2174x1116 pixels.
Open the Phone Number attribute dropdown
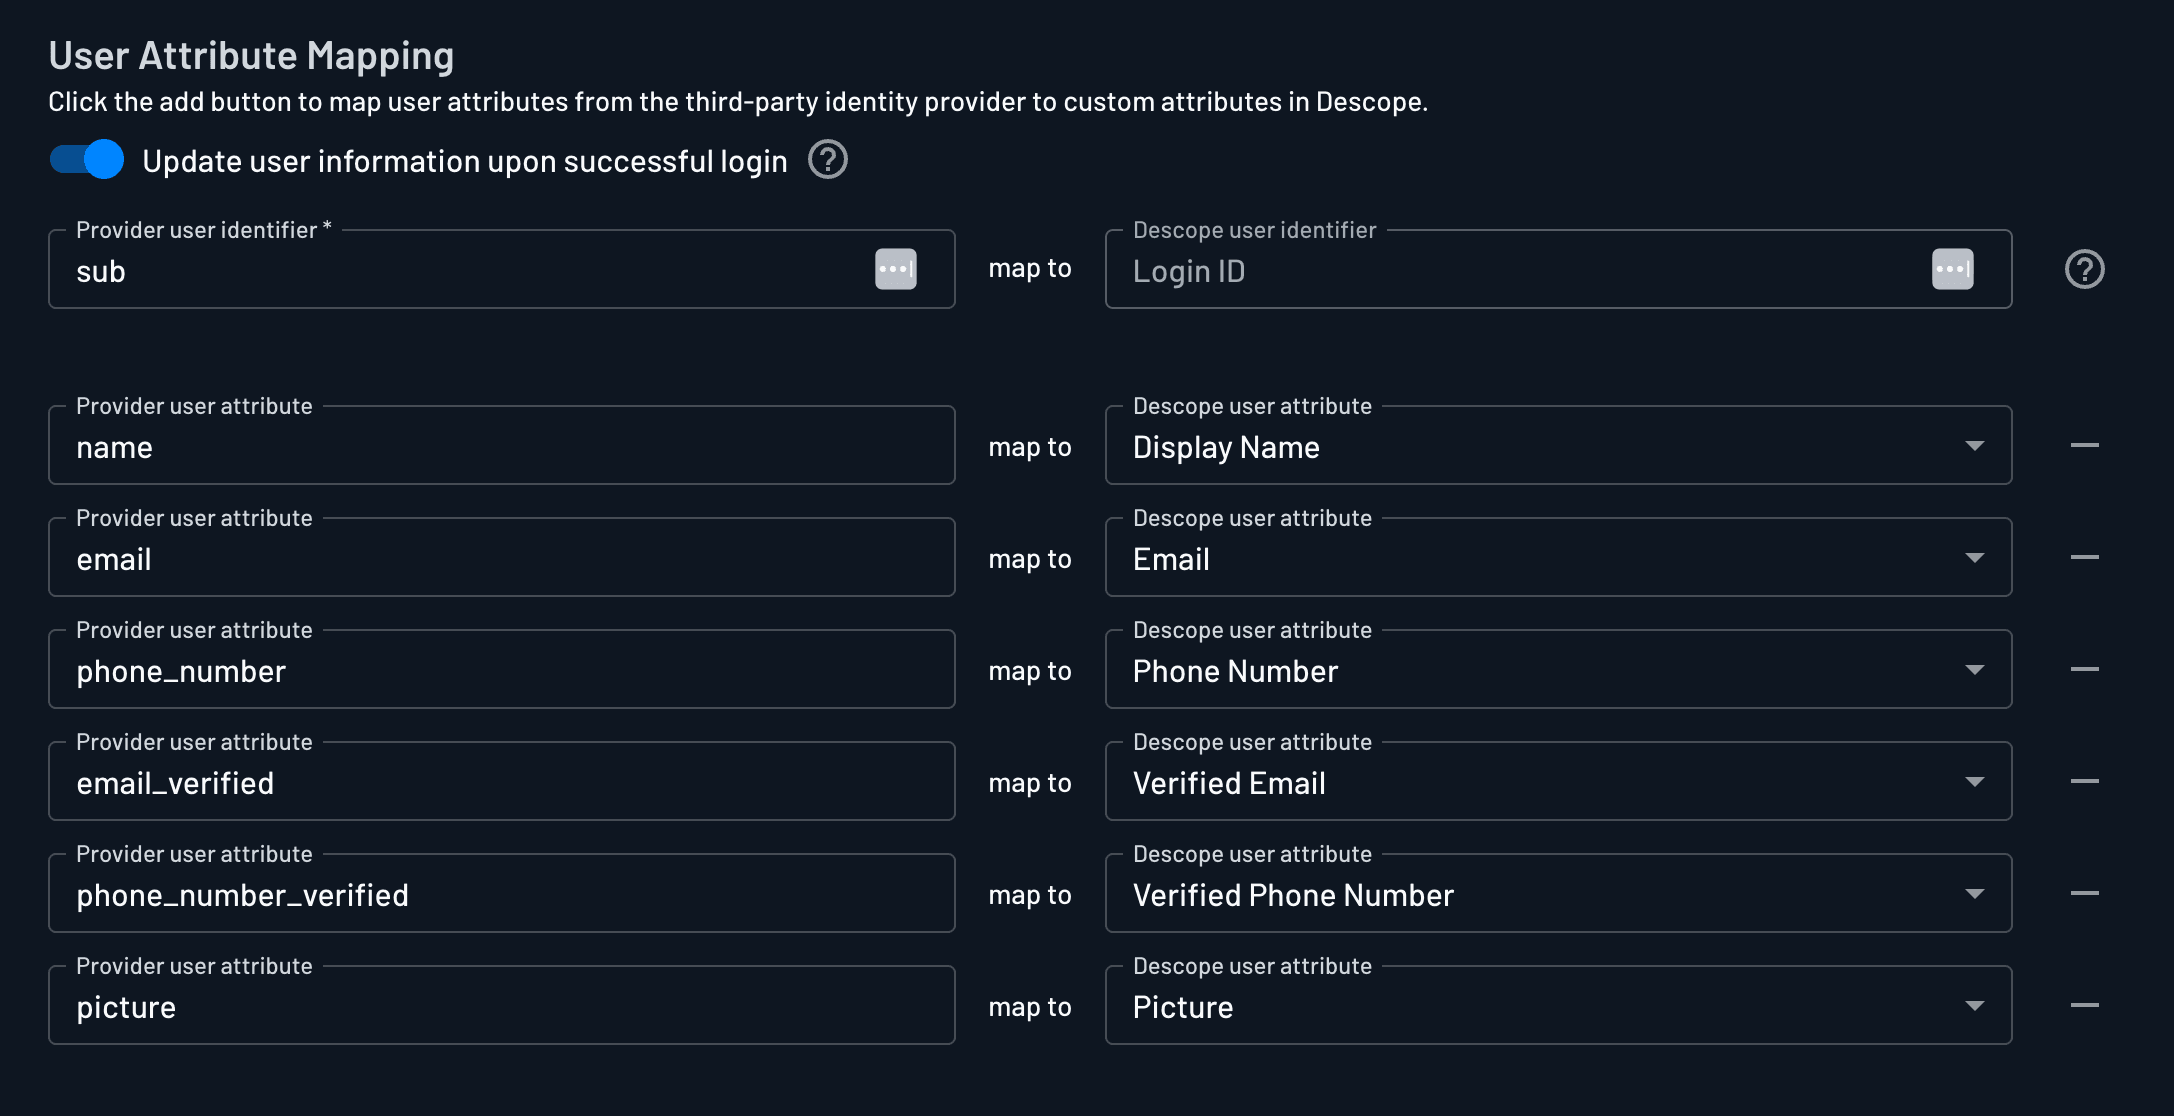point(1975,670)
